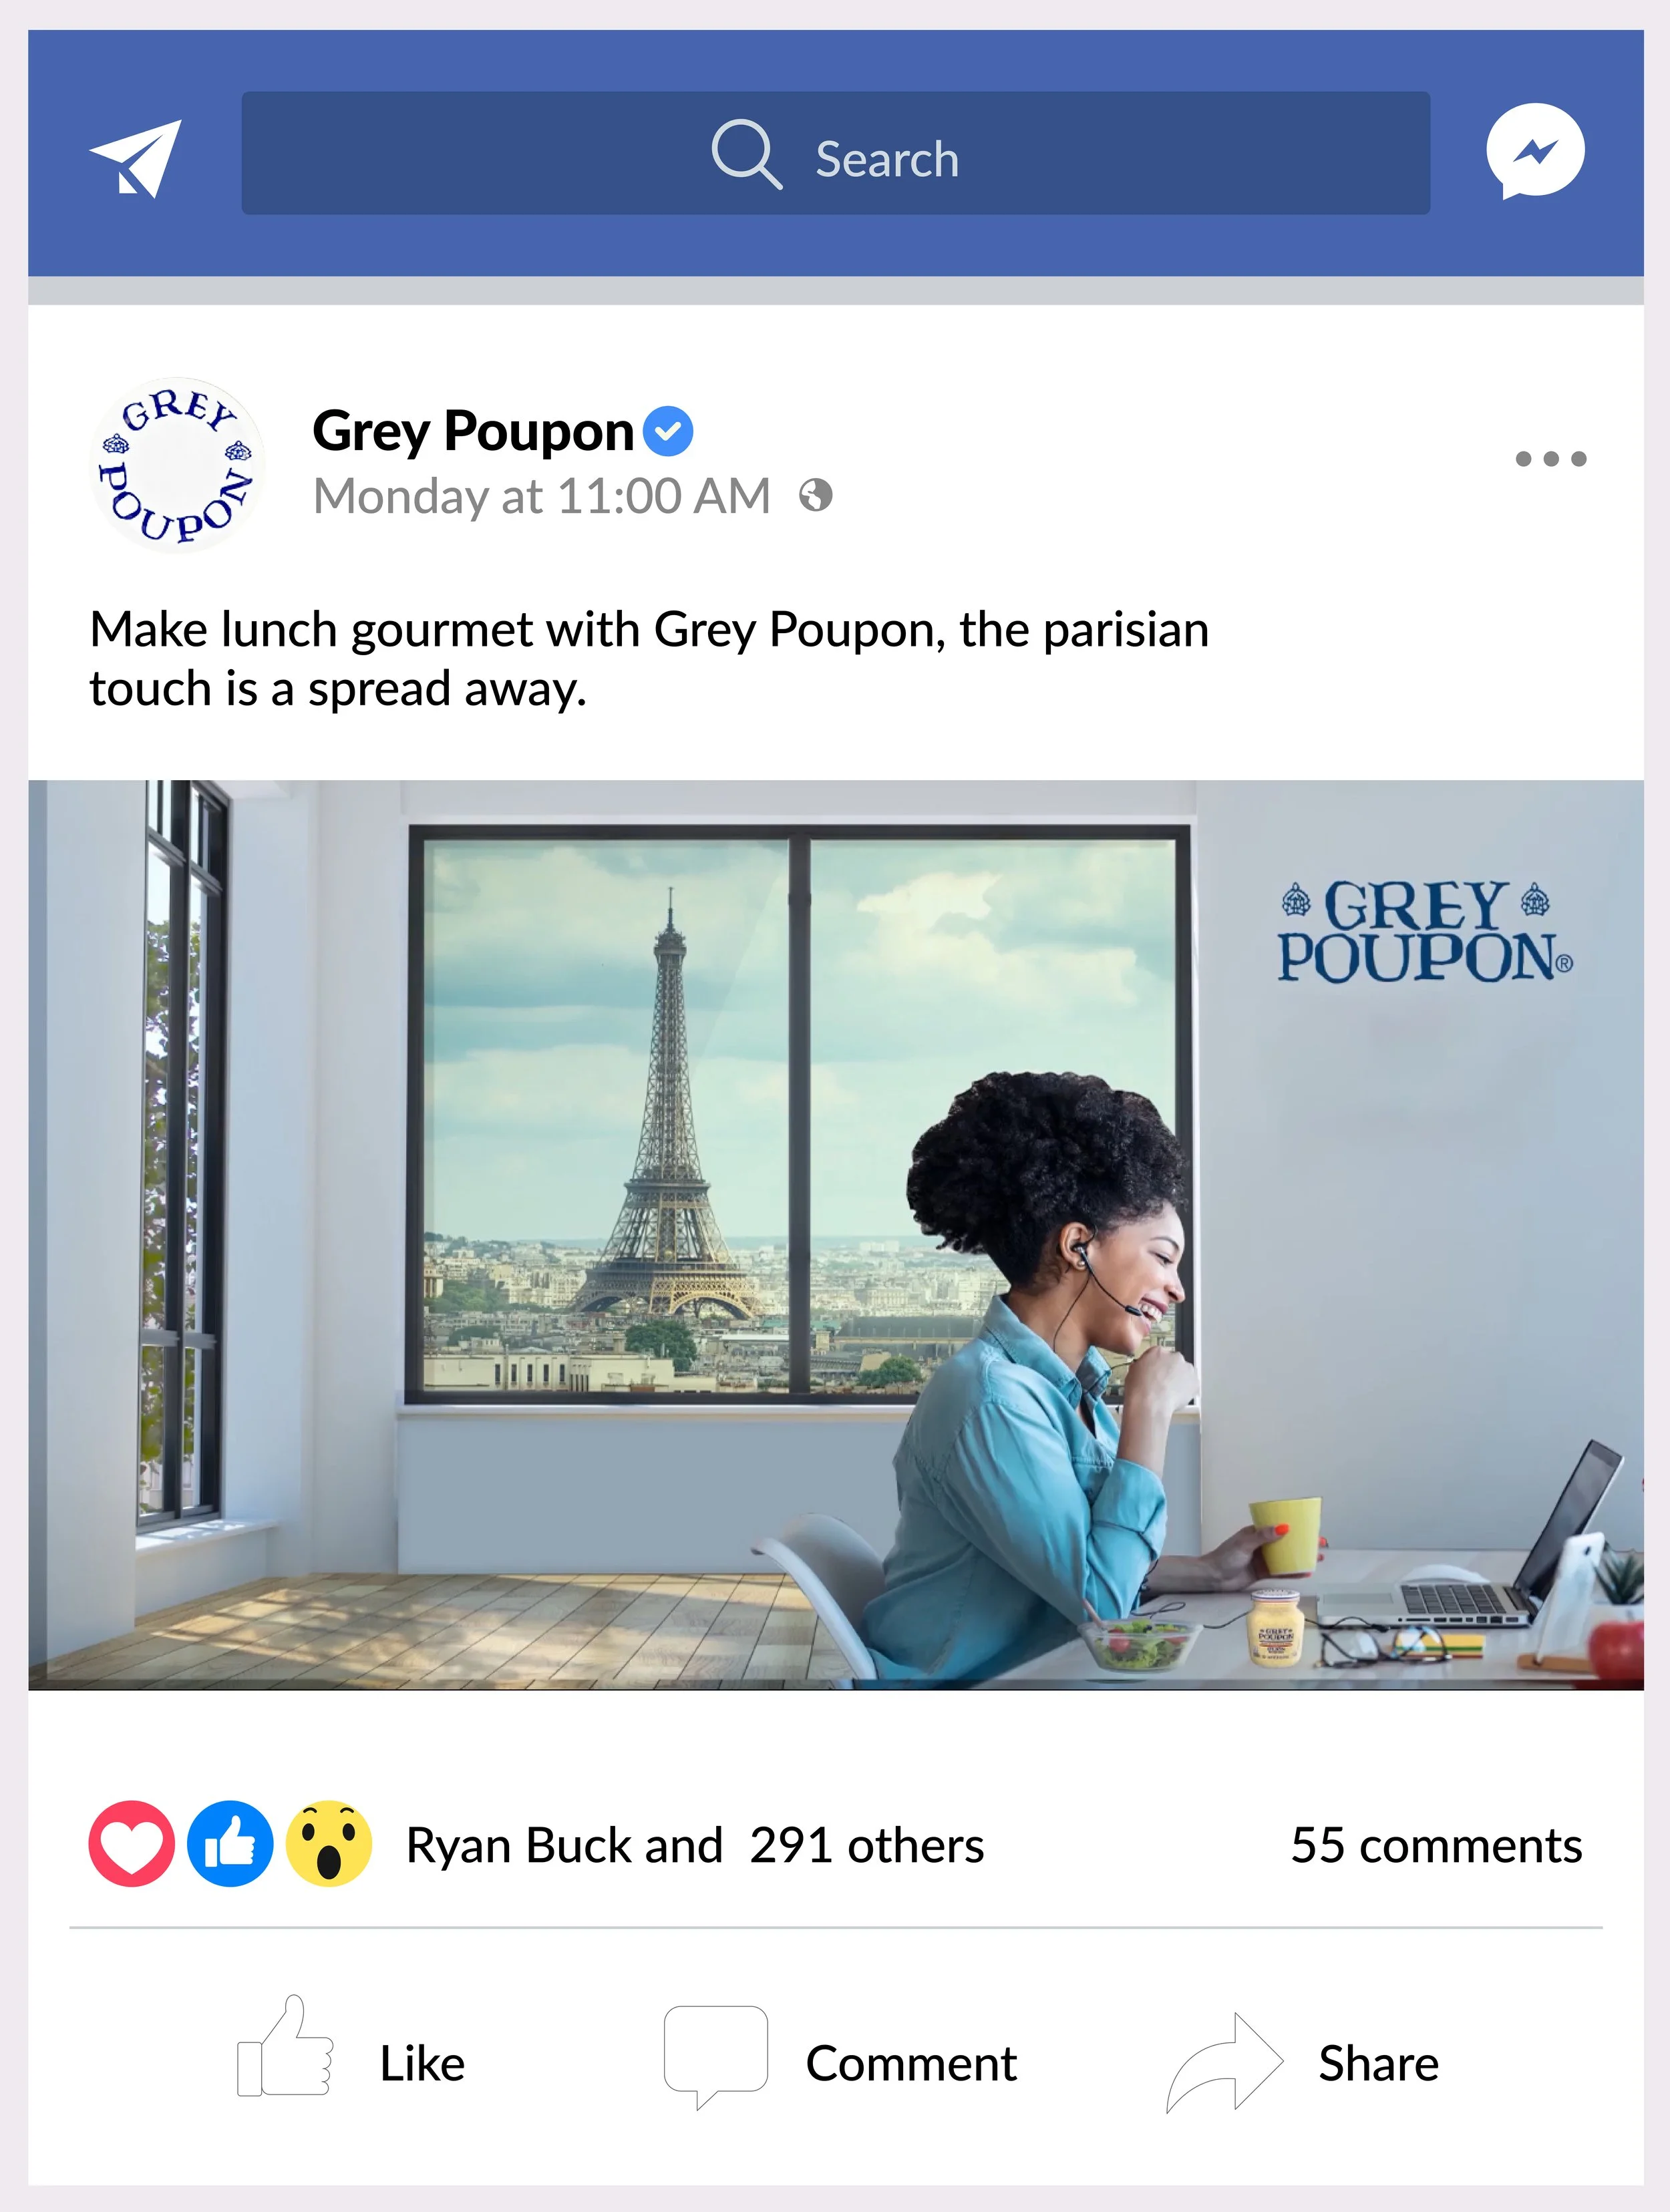Open the paper plane send icon
The width and height of the screenshot is (1670, 2212).
136,158
